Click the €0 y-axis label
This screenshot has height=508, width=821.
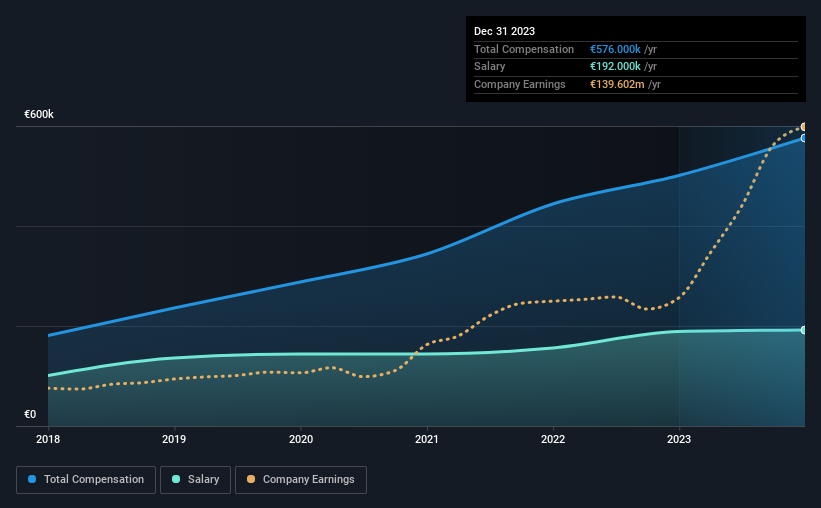pos(30,414)
